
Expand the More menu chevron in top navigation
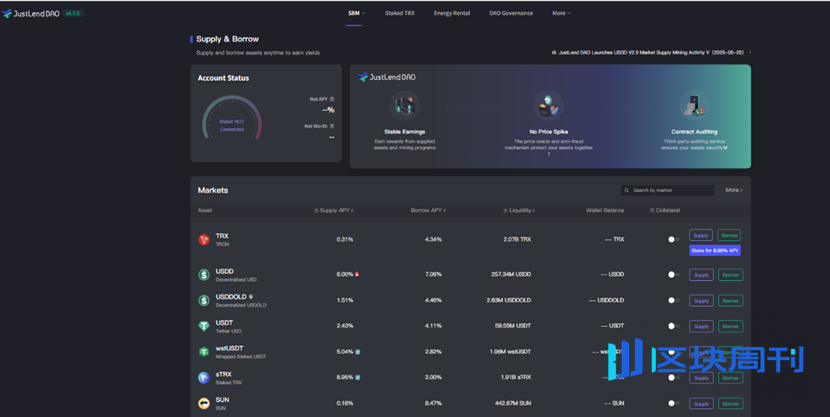click(569, 13)
